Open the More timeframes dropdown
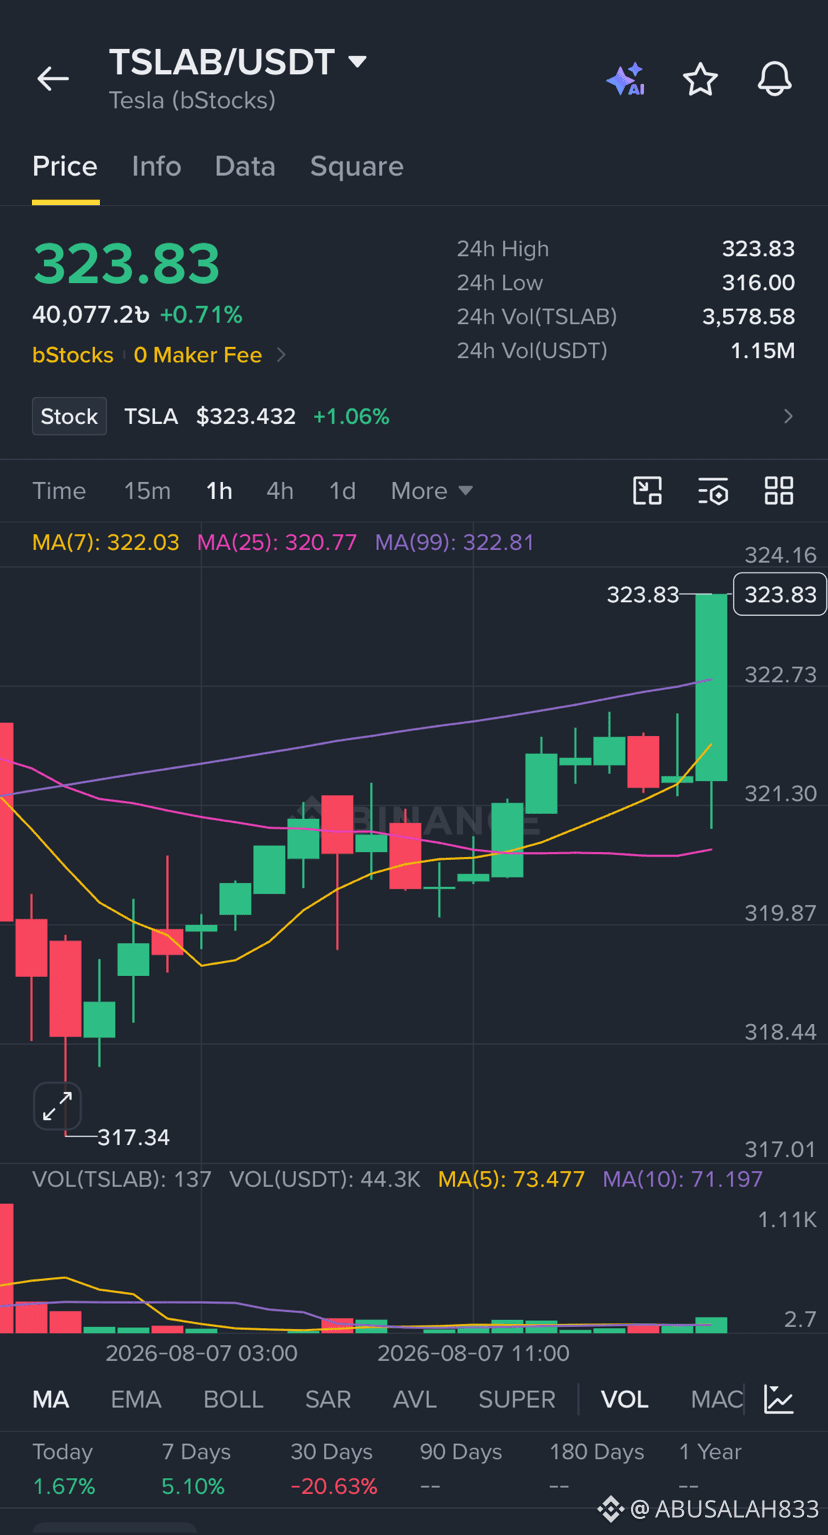This screenshot has height=1535, width=828. pos(432,491)
